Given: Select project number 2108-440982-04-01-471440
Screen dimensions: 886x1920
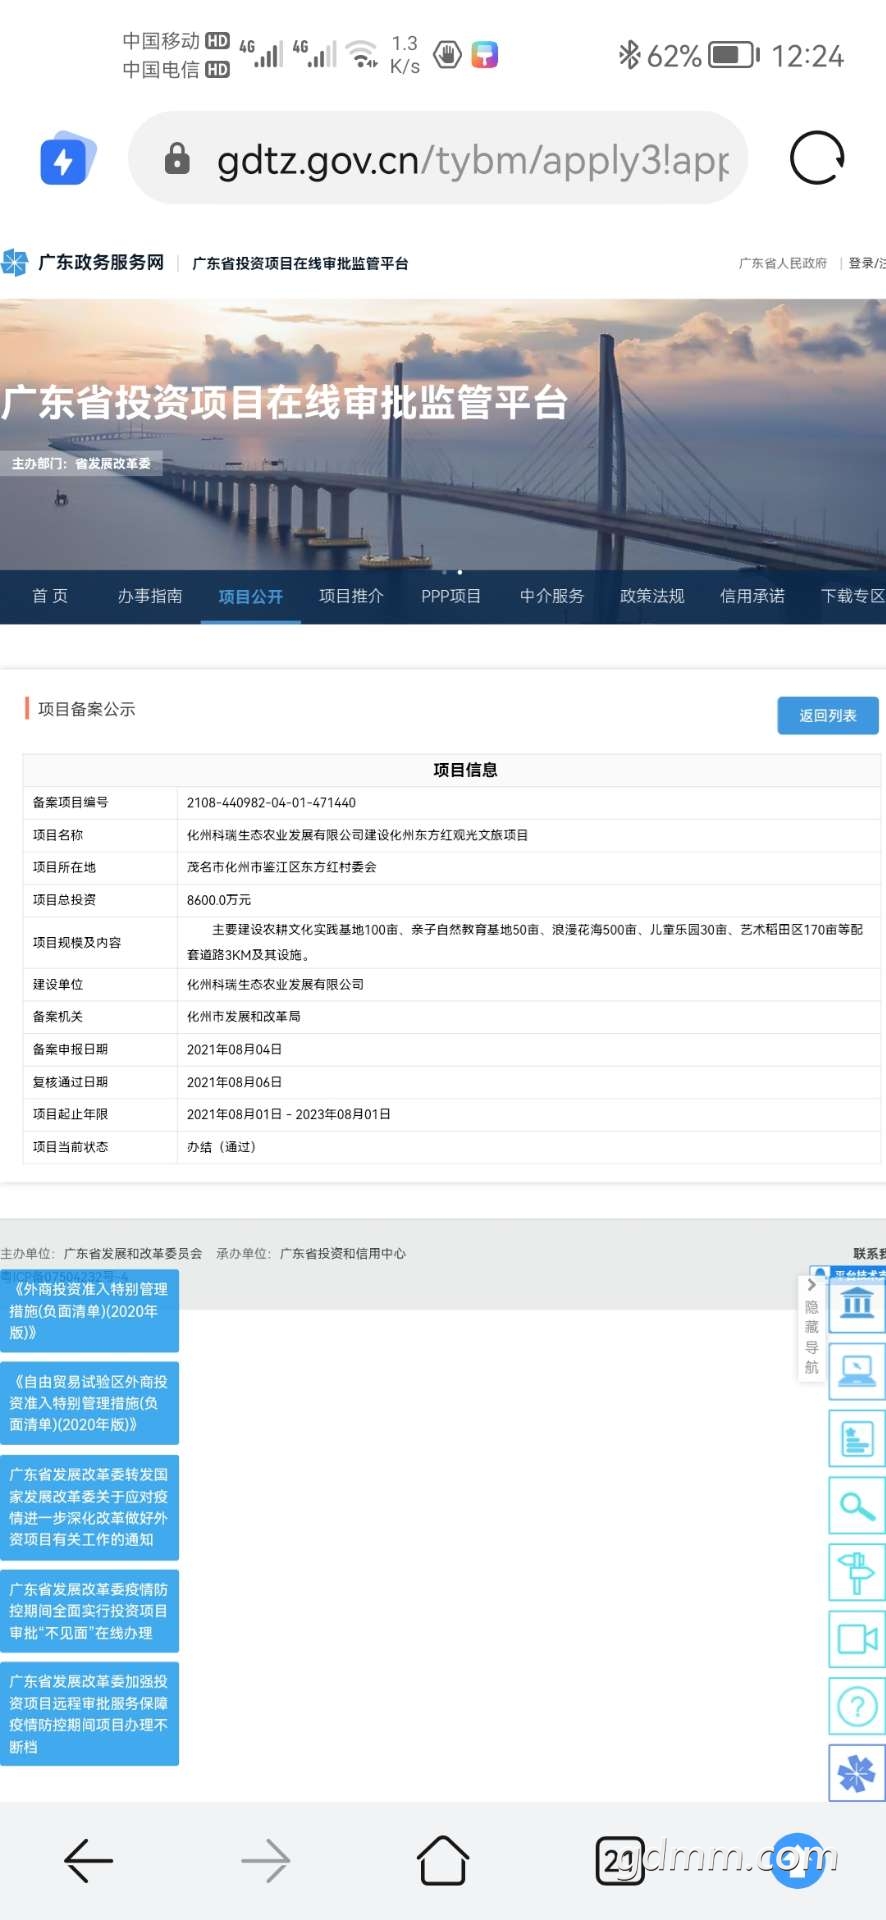Looking at the screenshot, I should [x=271, y=803].
